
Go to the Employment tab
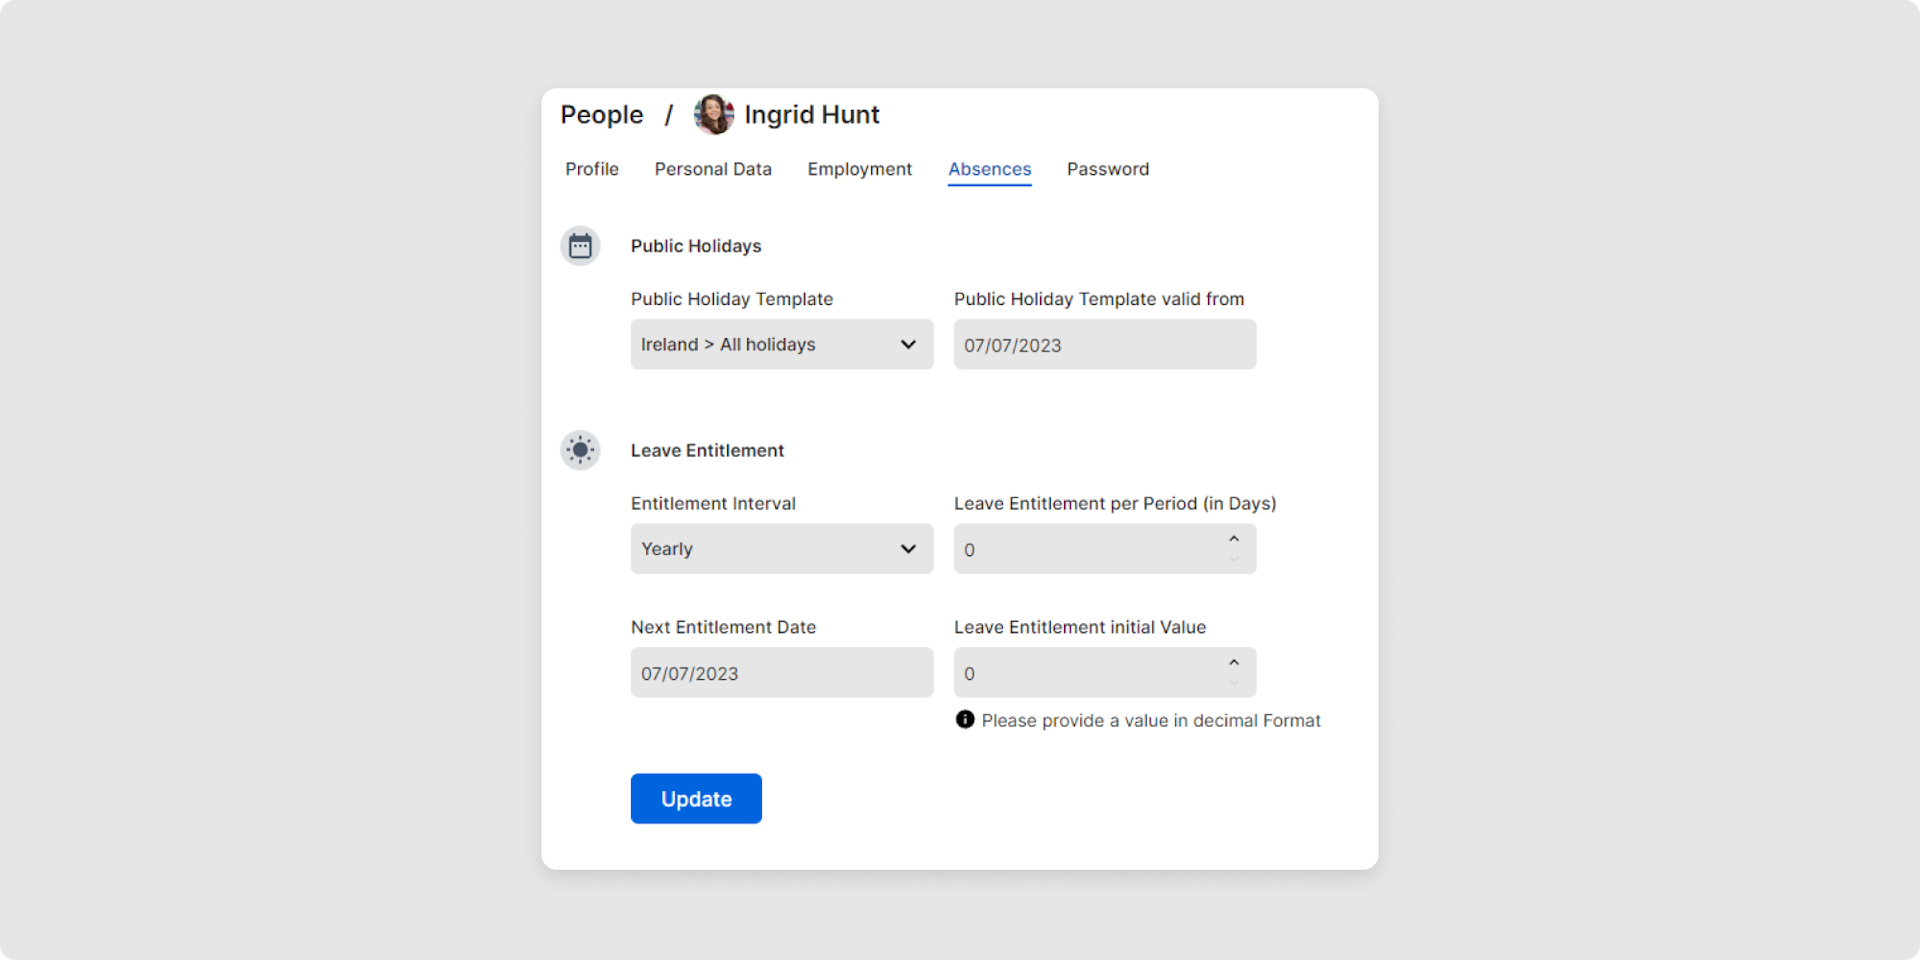[860, 169]
